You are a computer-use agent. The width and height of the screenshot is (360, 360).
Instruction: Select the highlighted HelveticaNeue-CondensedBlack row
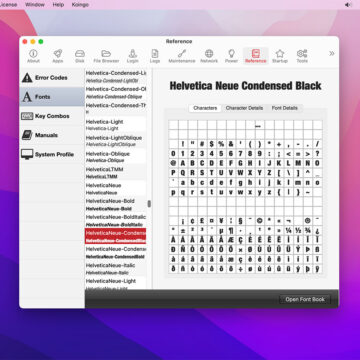(116, 236)
